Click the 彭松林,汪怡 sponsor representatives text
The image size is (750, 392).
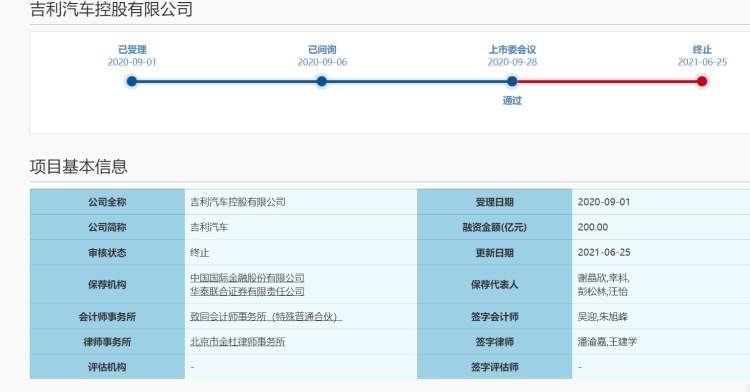pyautogui.click(x=602, y=291)
